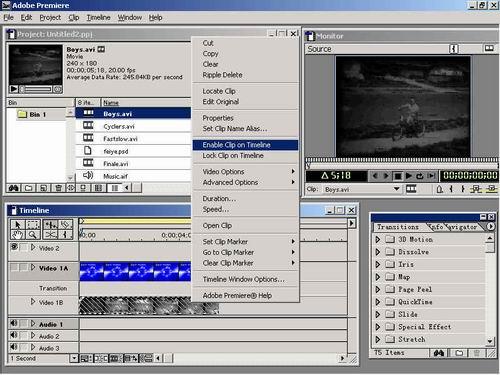Open the Clip dropdown showing Boys.avi

click(396, 189)
